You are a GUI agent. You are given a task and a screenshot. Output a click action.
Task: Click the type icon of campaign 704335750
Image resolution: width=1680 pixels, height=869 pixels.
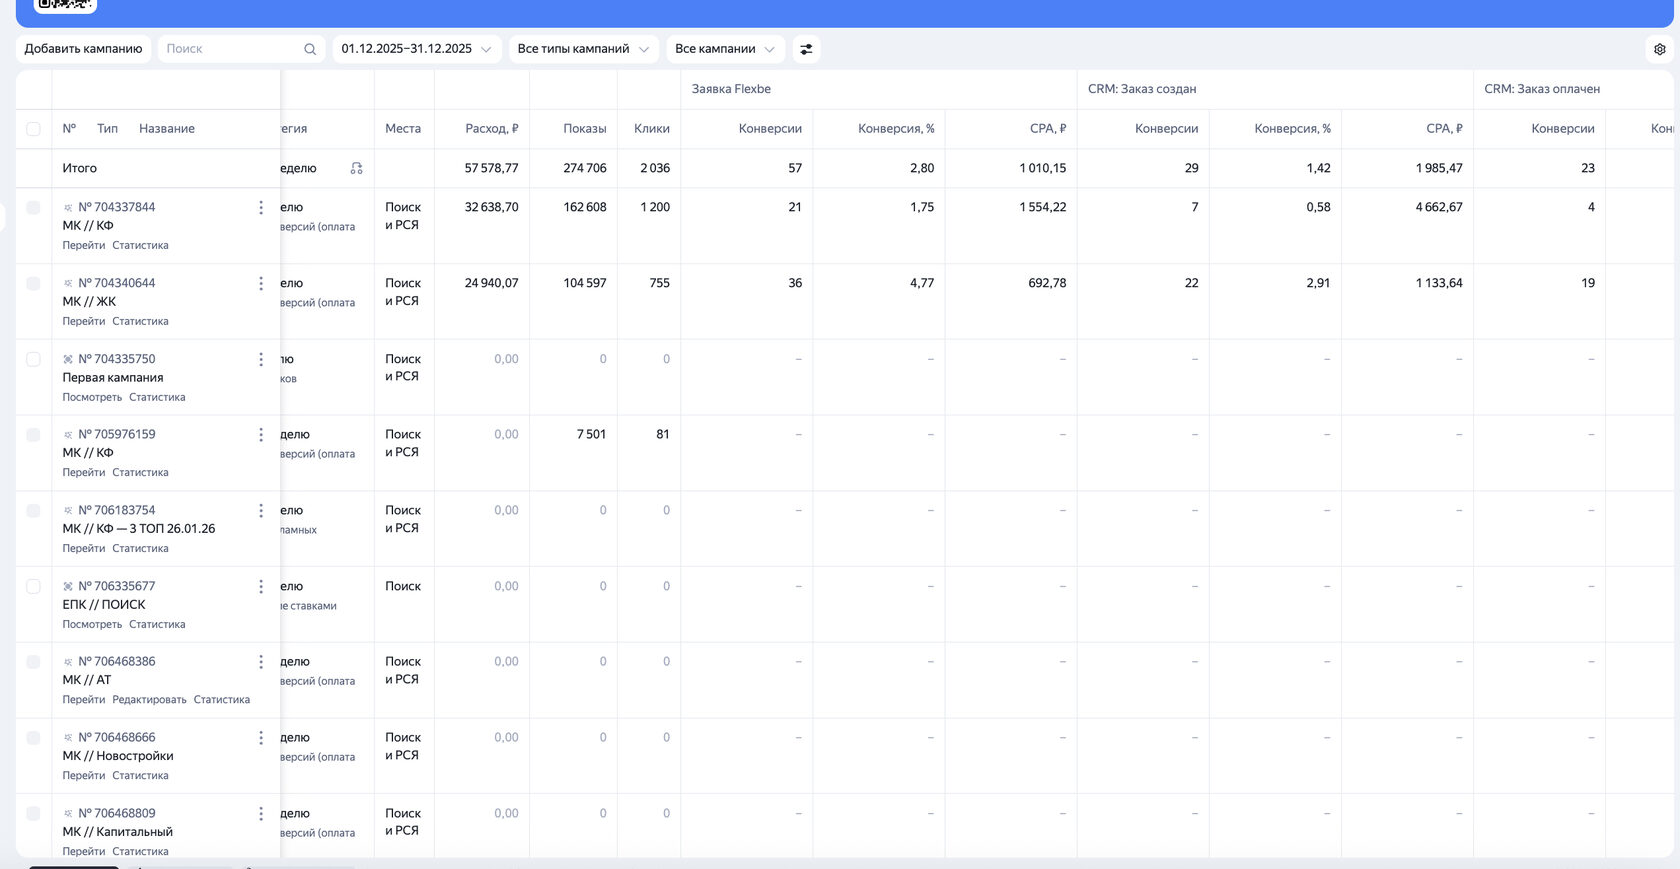(68, 359)
